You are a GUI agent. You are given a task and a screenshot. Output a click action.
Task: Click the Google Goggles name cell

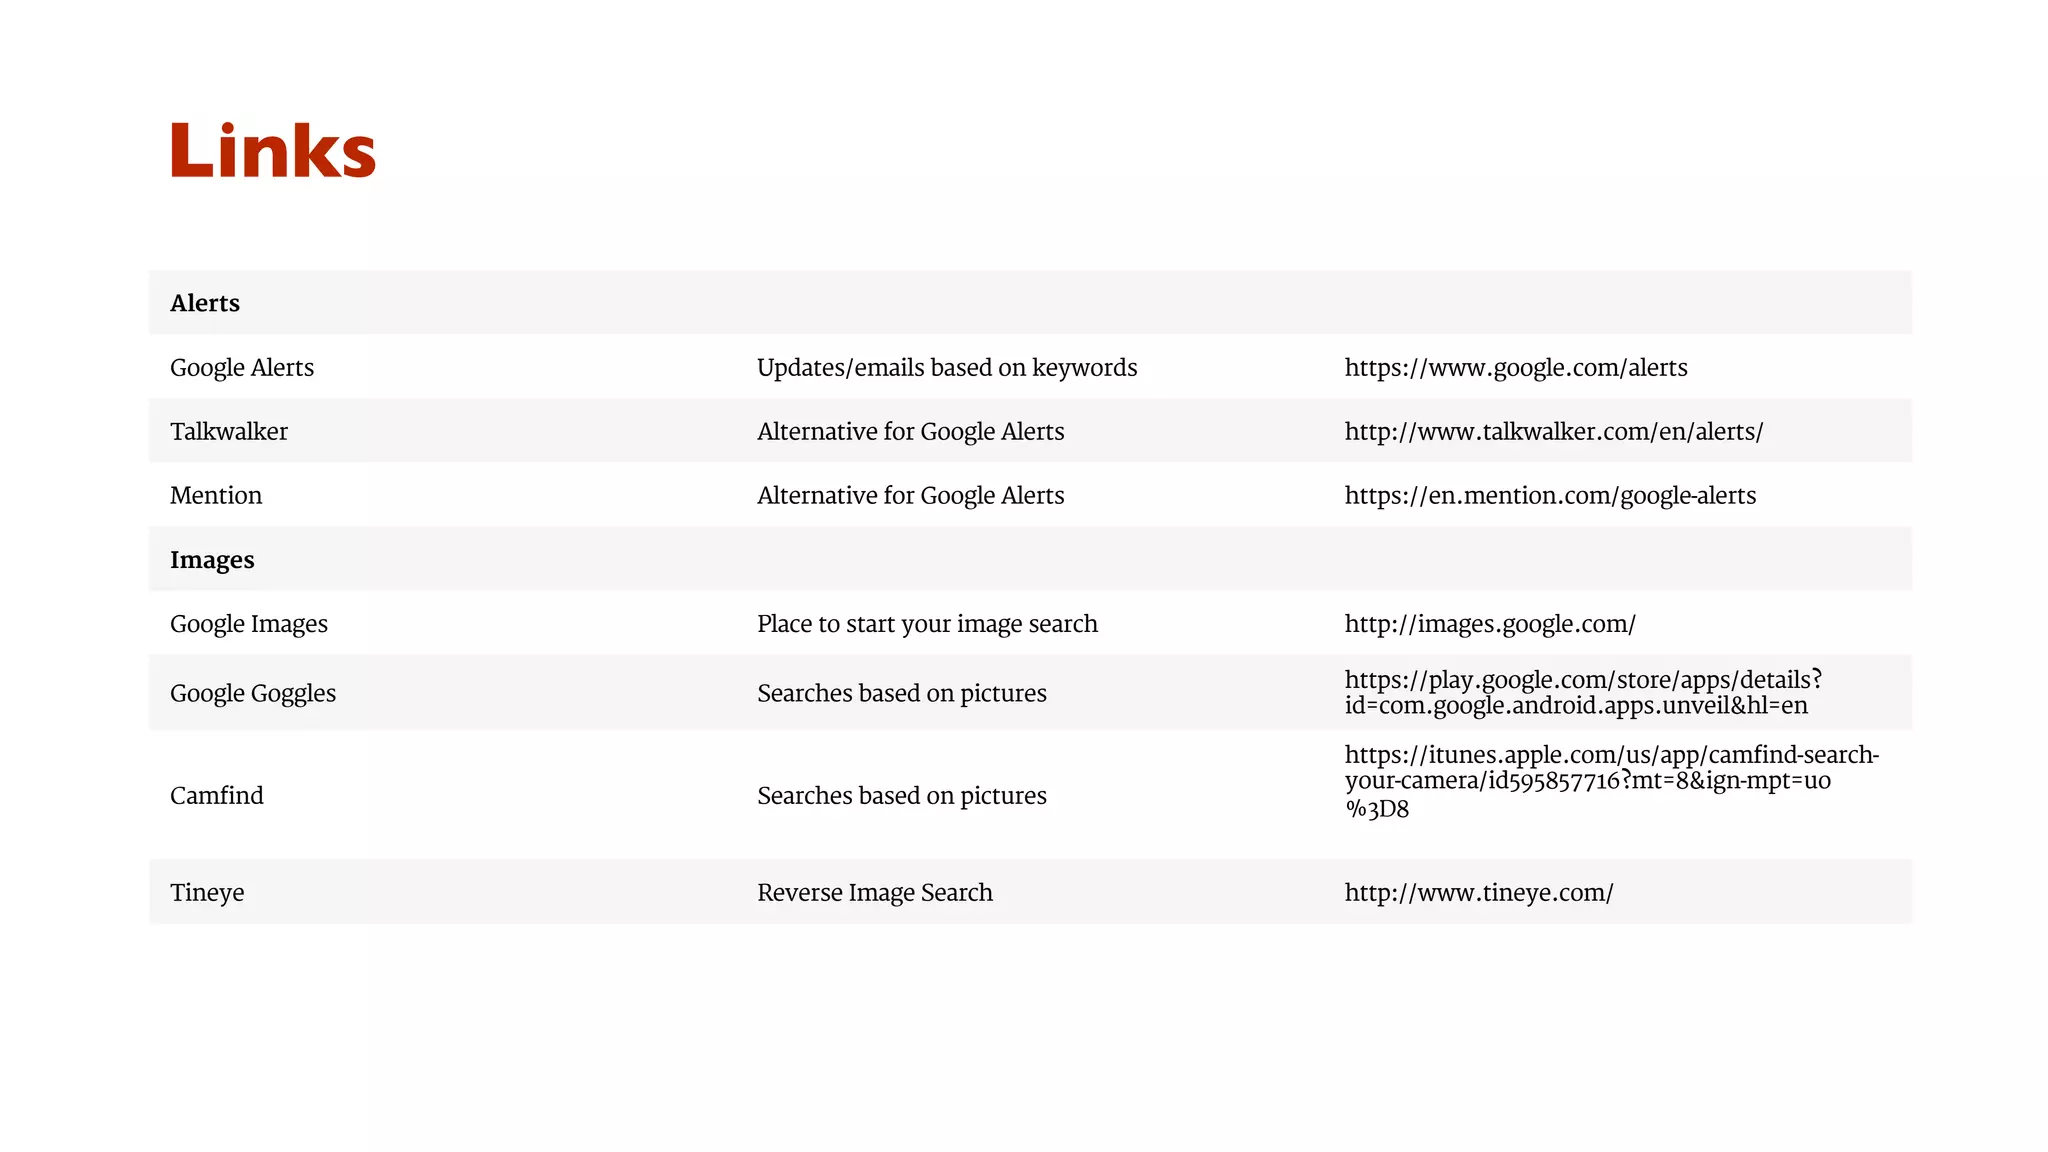[x=253, y=693]
